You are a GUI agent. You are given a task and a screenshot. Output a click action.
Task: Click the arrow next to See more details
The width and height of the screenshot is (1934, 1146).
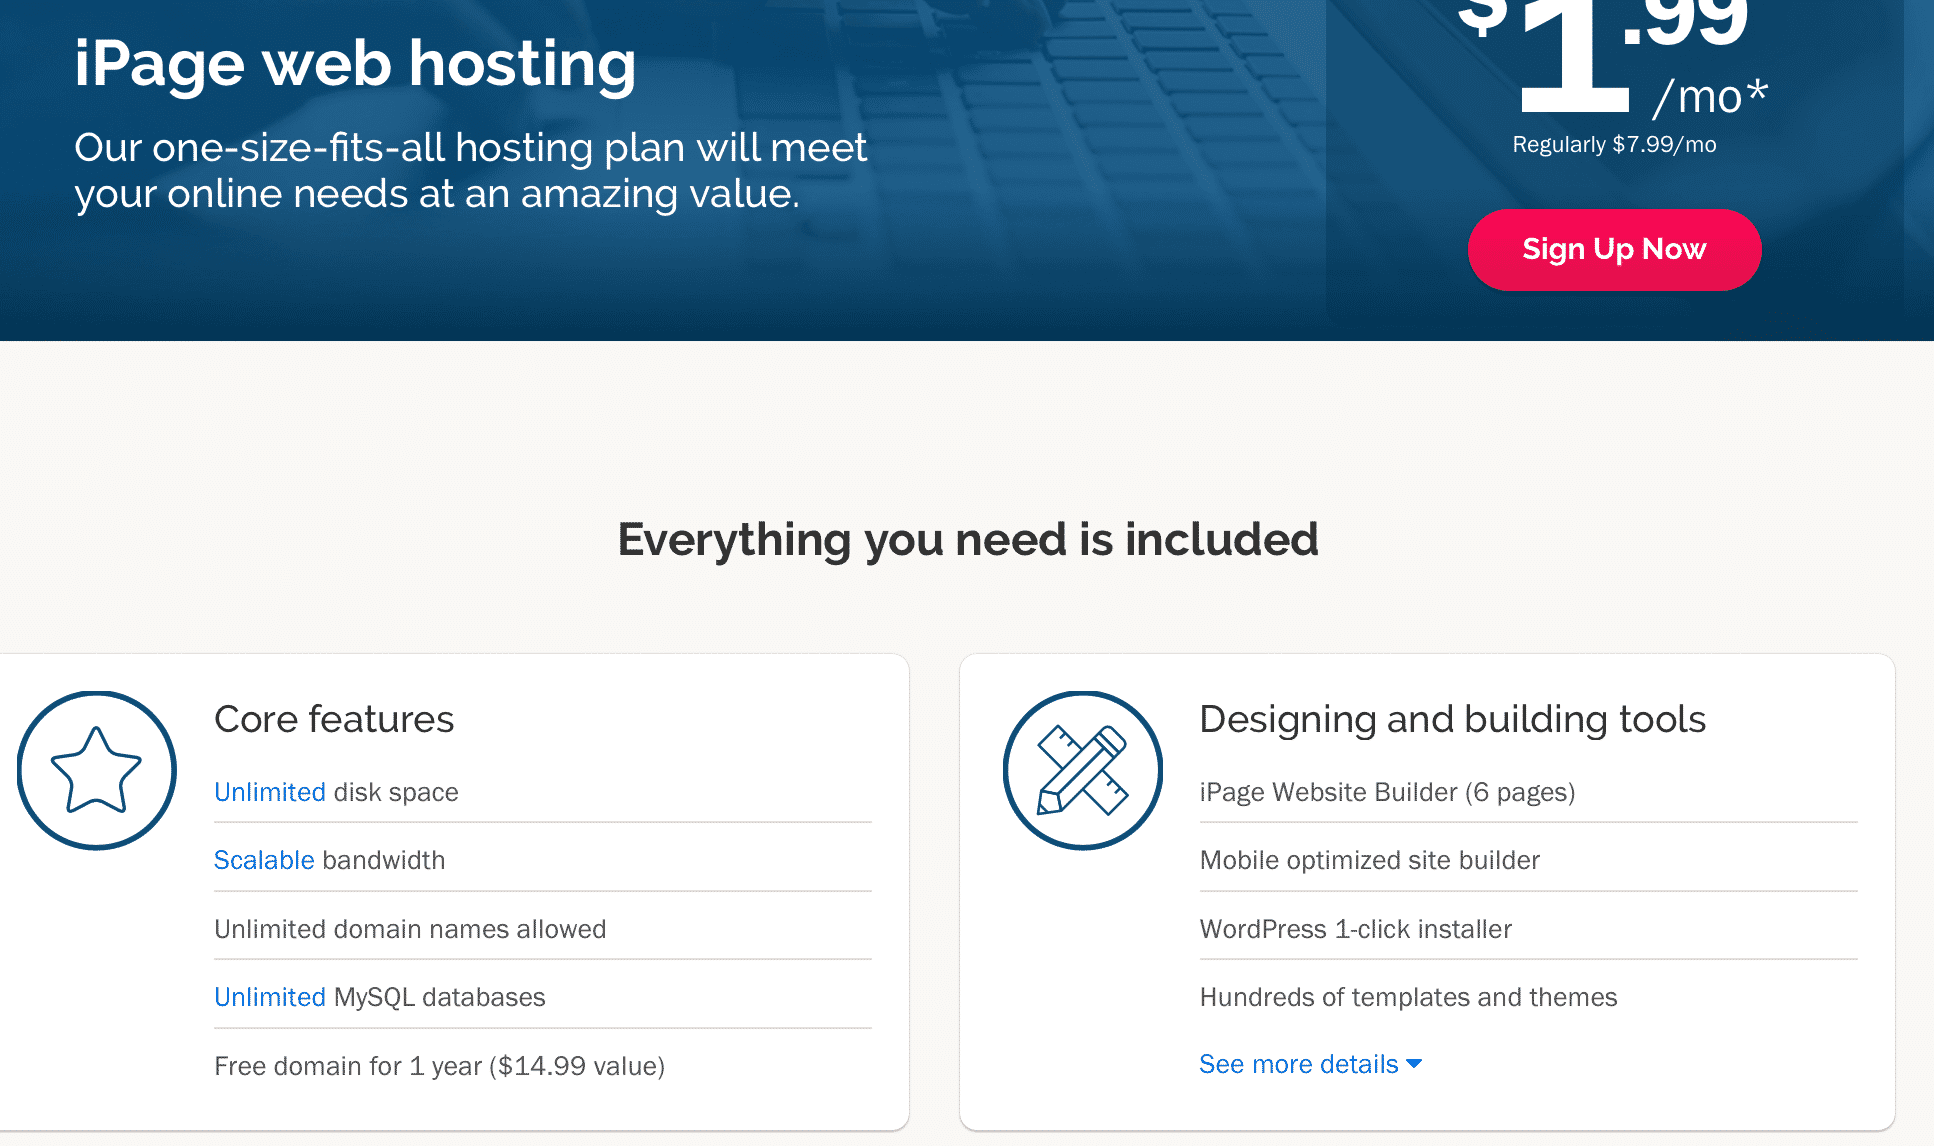(1414, 1064)
